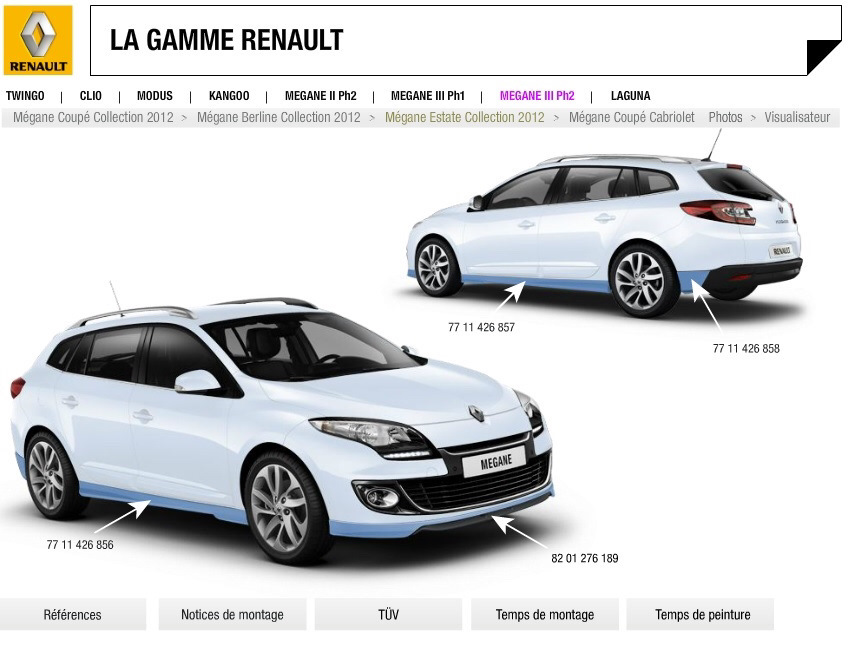The height and width of the screenshot is (651, 849).
Task: Go to Mégane Berline Collection 2012
Action: [x=279, y=117]
